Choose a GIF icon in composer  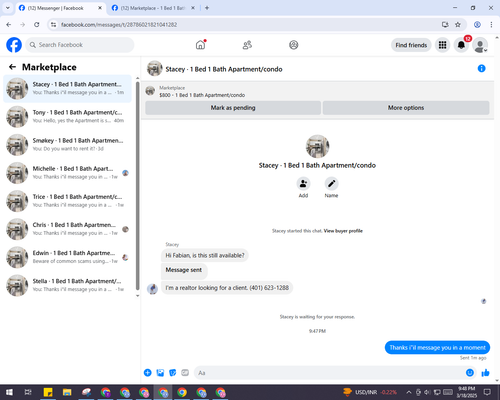(x=185, y=373)
